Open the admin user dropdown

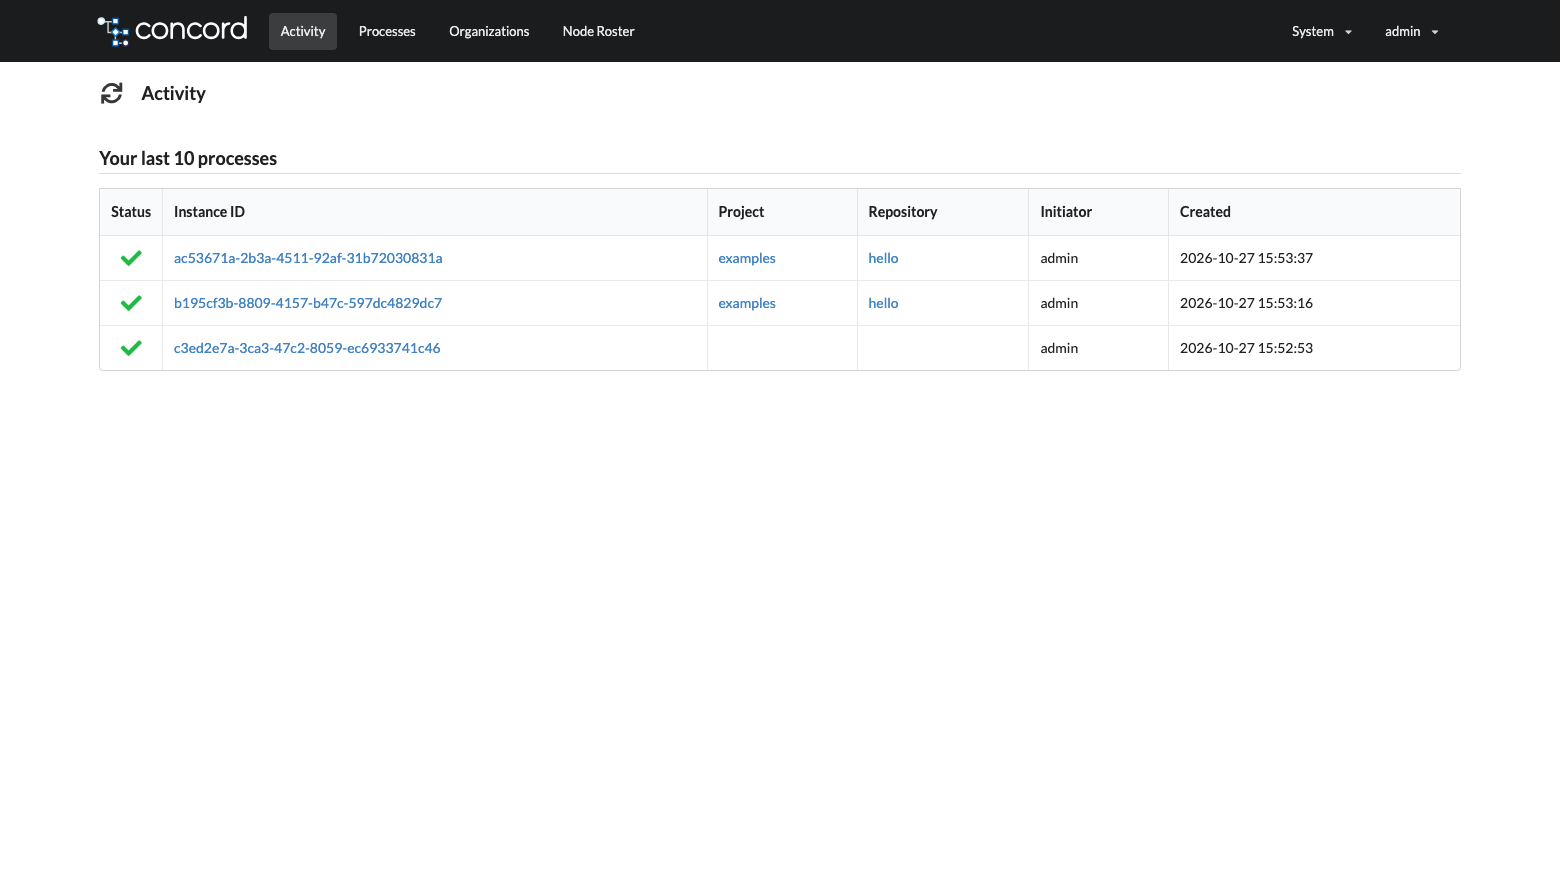tap(1411, 31)
